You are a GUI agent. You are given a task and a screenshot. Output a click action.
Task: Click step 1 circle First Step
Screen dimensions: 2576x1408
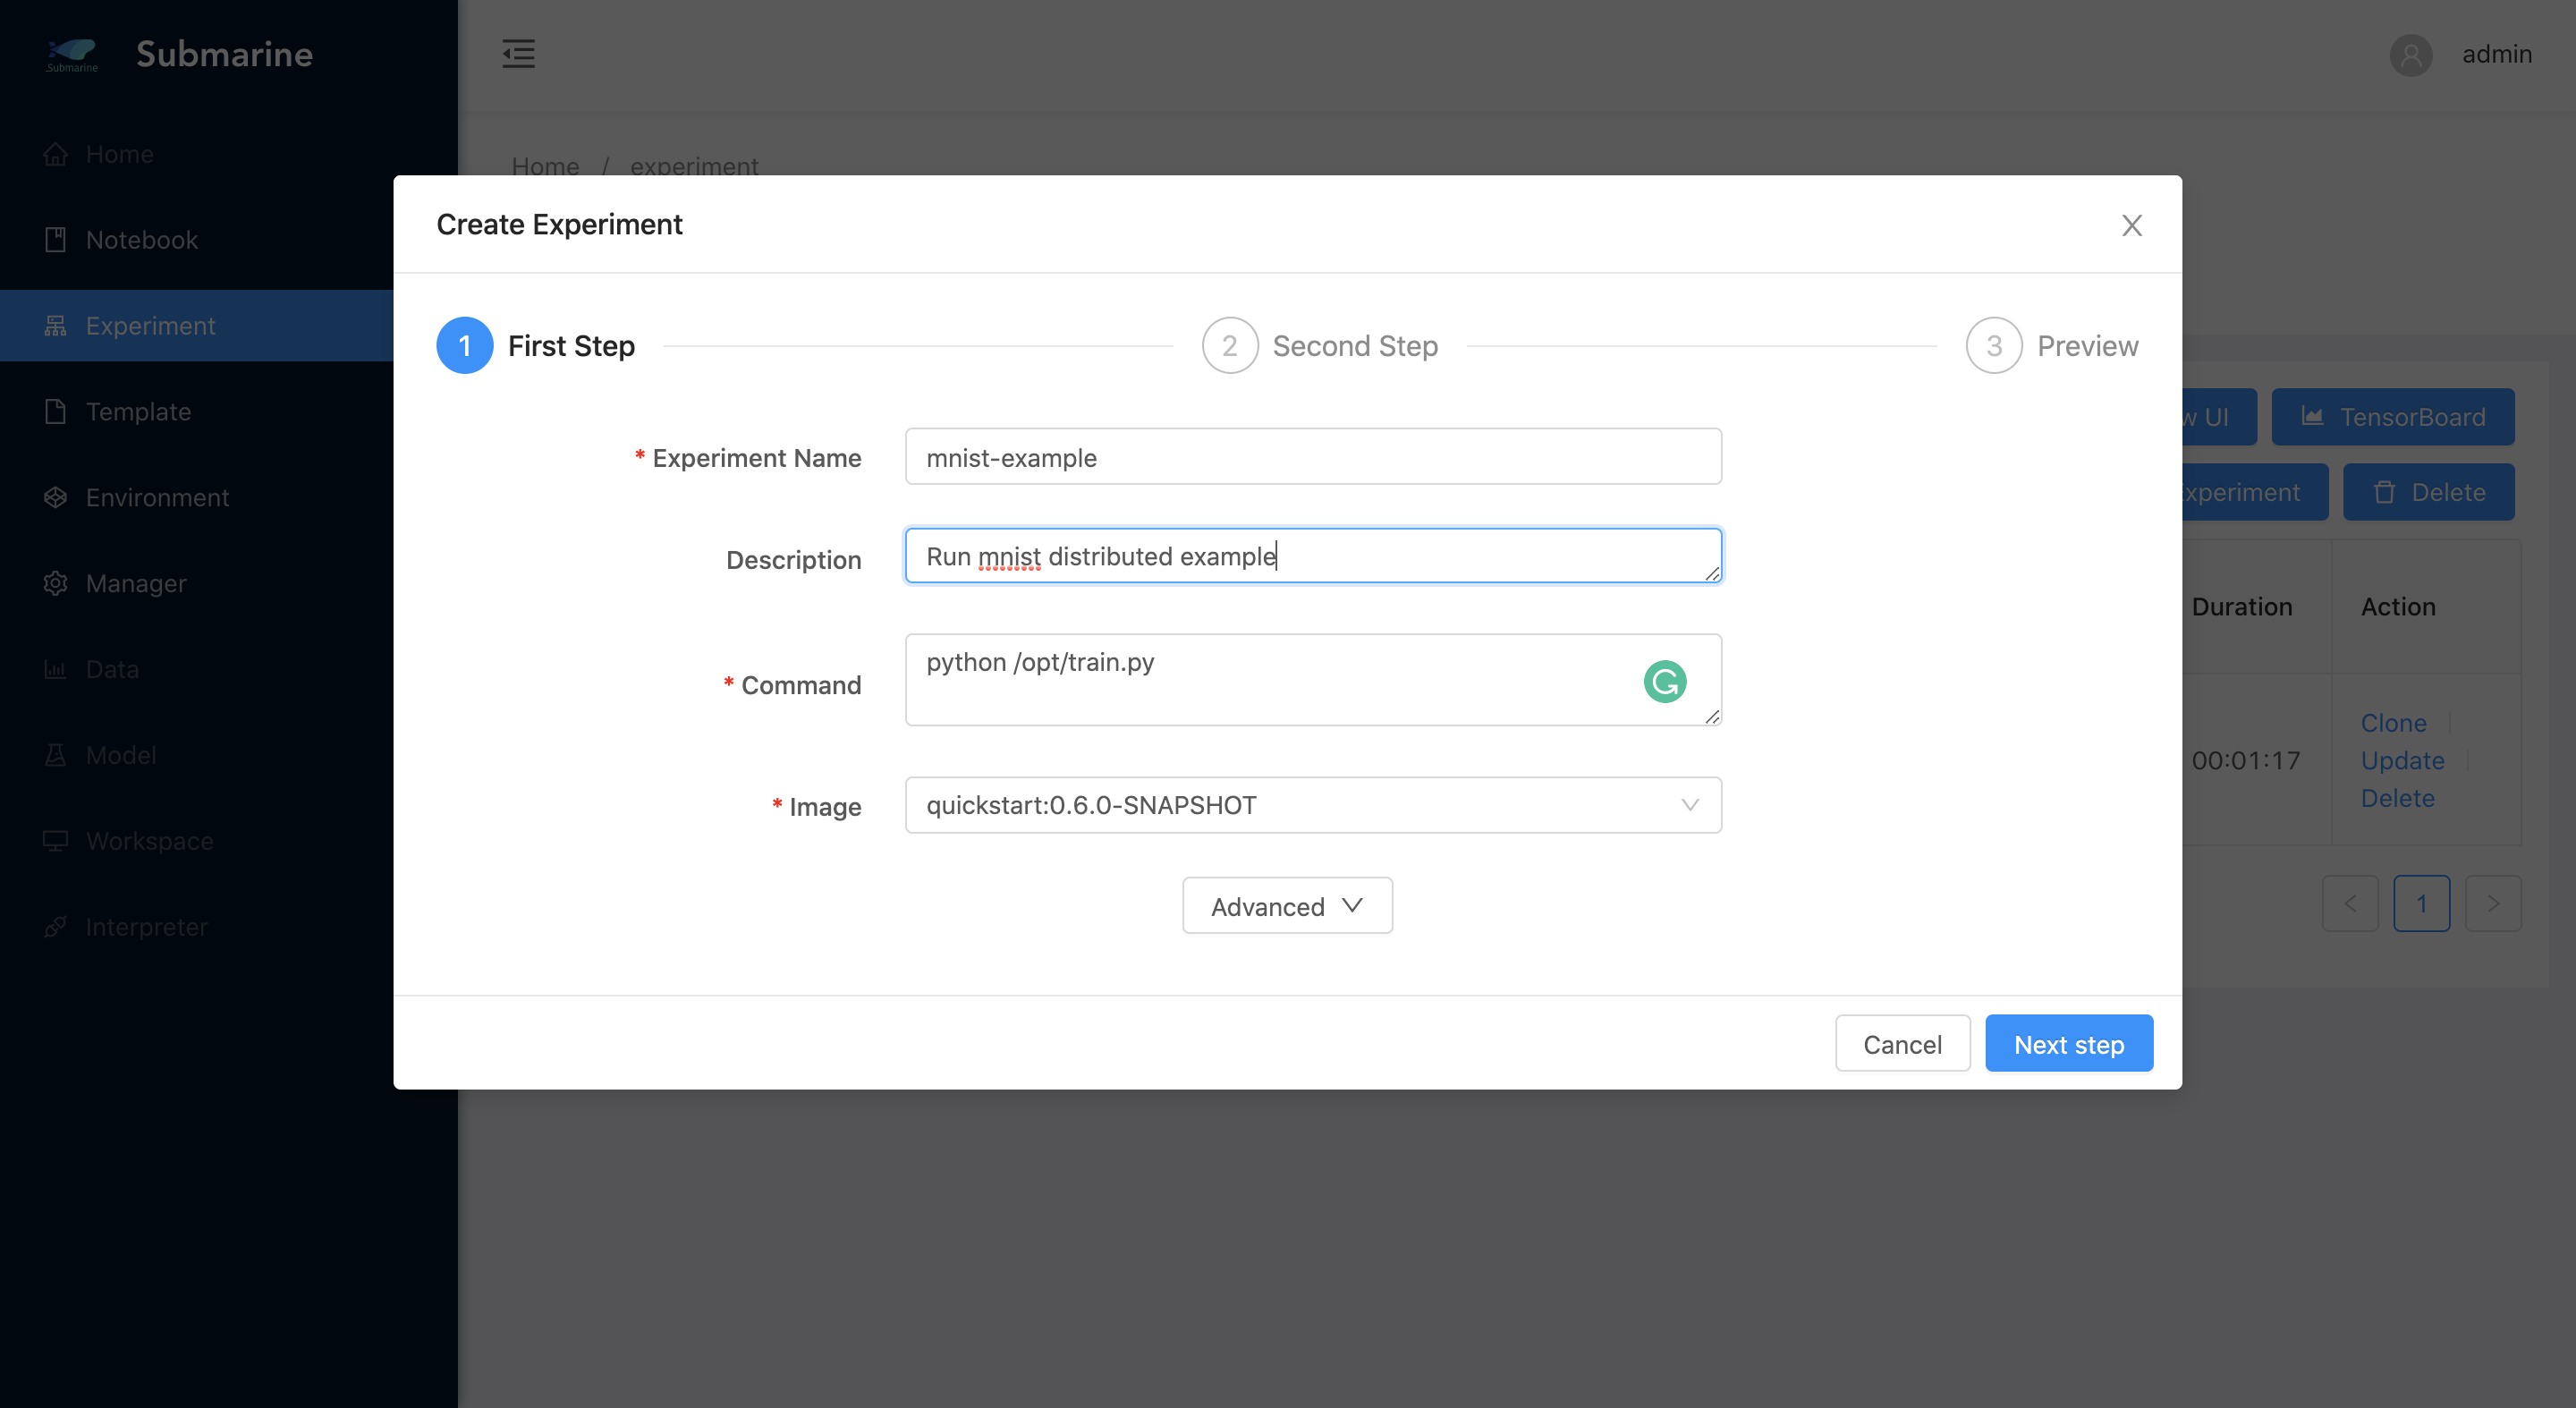coord(464,346)
